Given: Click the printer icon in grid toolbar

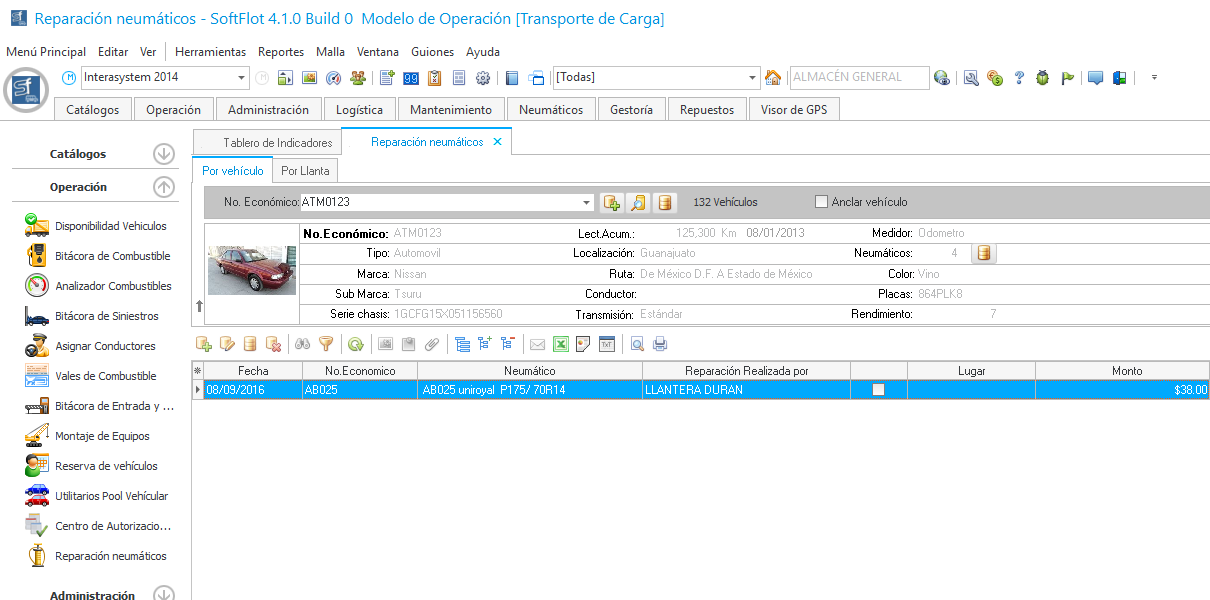Looking at the screenshot, I should coord(660,344).
